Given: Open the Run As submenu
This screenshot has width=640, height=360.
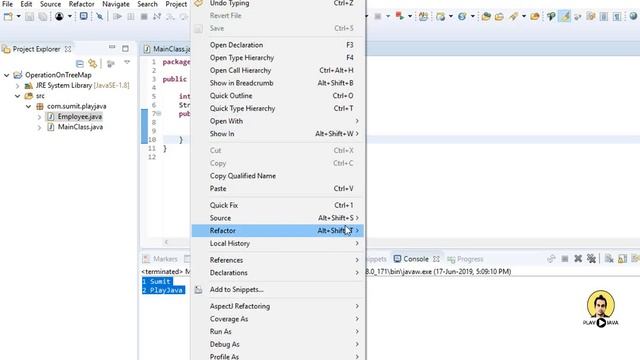Looking at the screenshot, I should (278, 331).
